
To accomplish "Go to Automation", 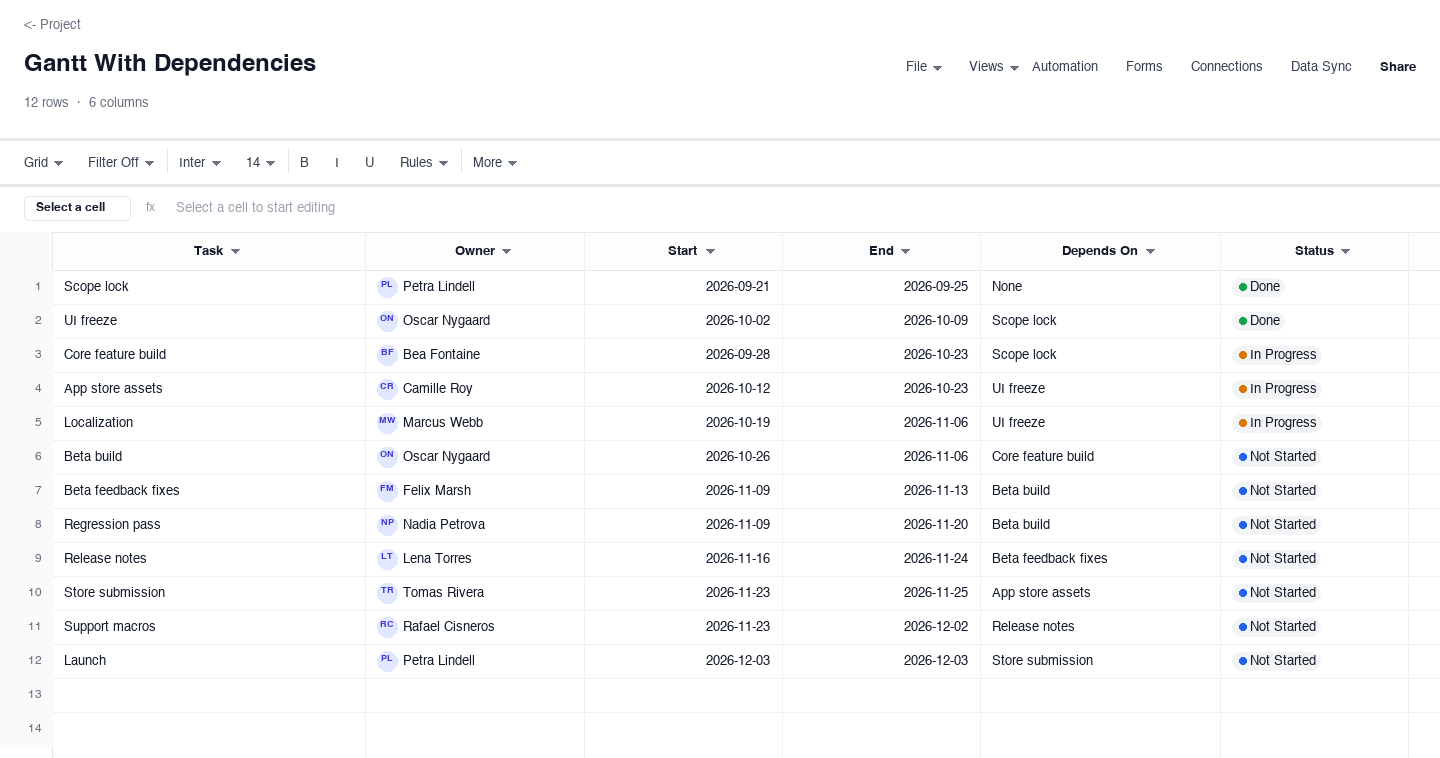I will point(1065,67).
